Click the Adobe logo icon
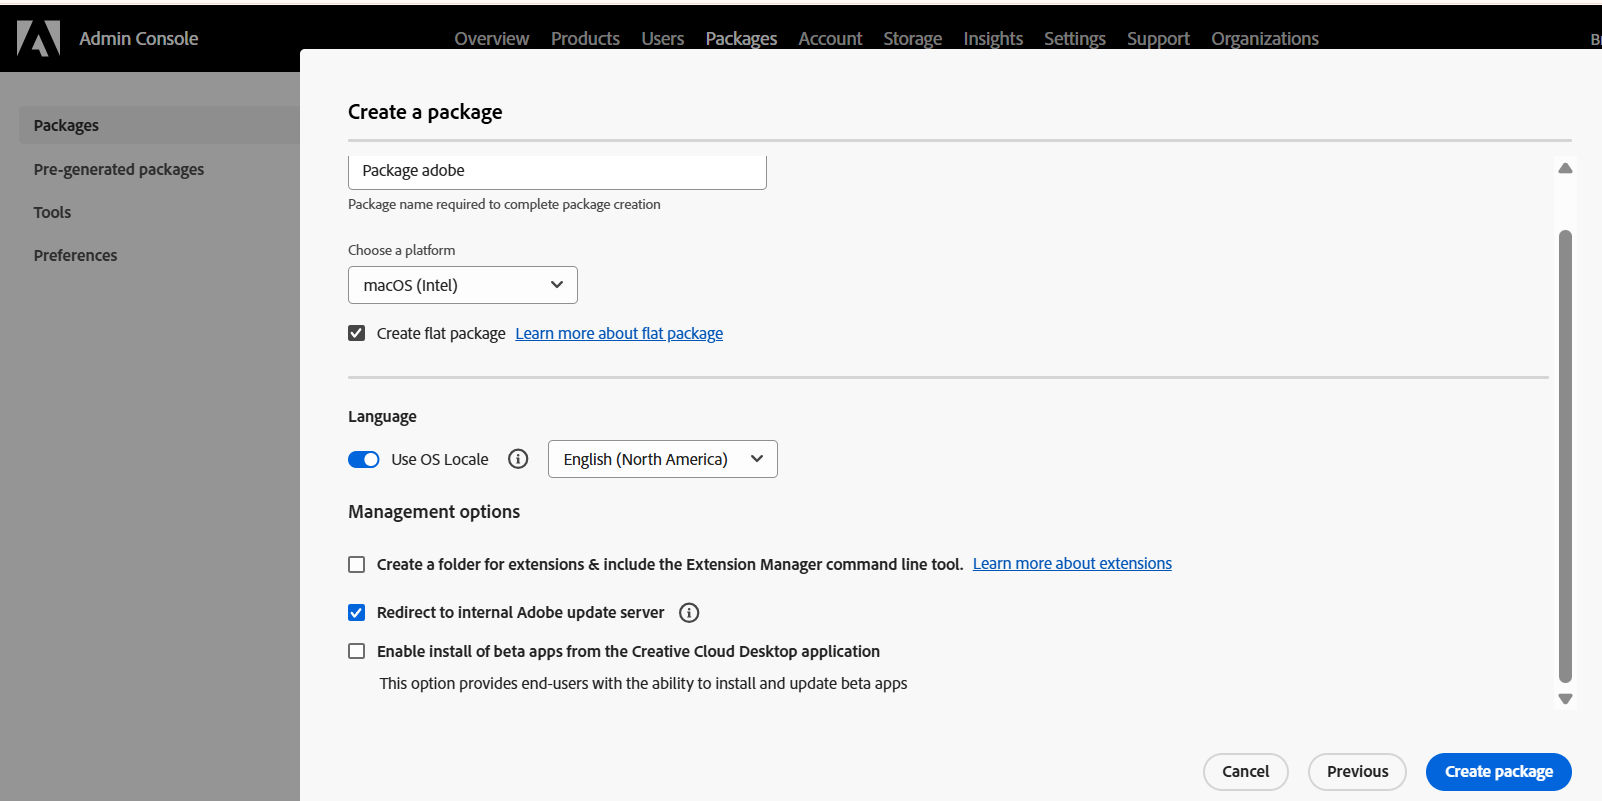1602x801 pixels. [x=39, y=38]
